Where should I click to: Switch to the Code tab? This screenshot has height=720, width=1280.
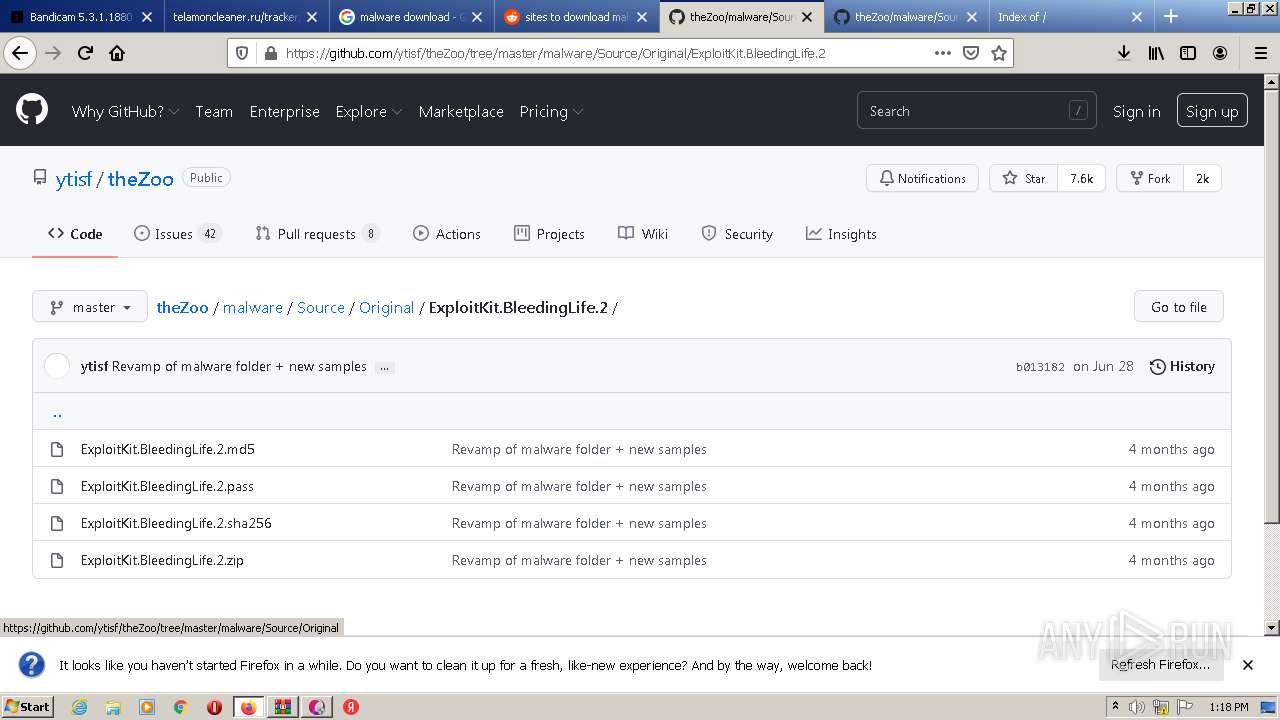click(75, 234)
